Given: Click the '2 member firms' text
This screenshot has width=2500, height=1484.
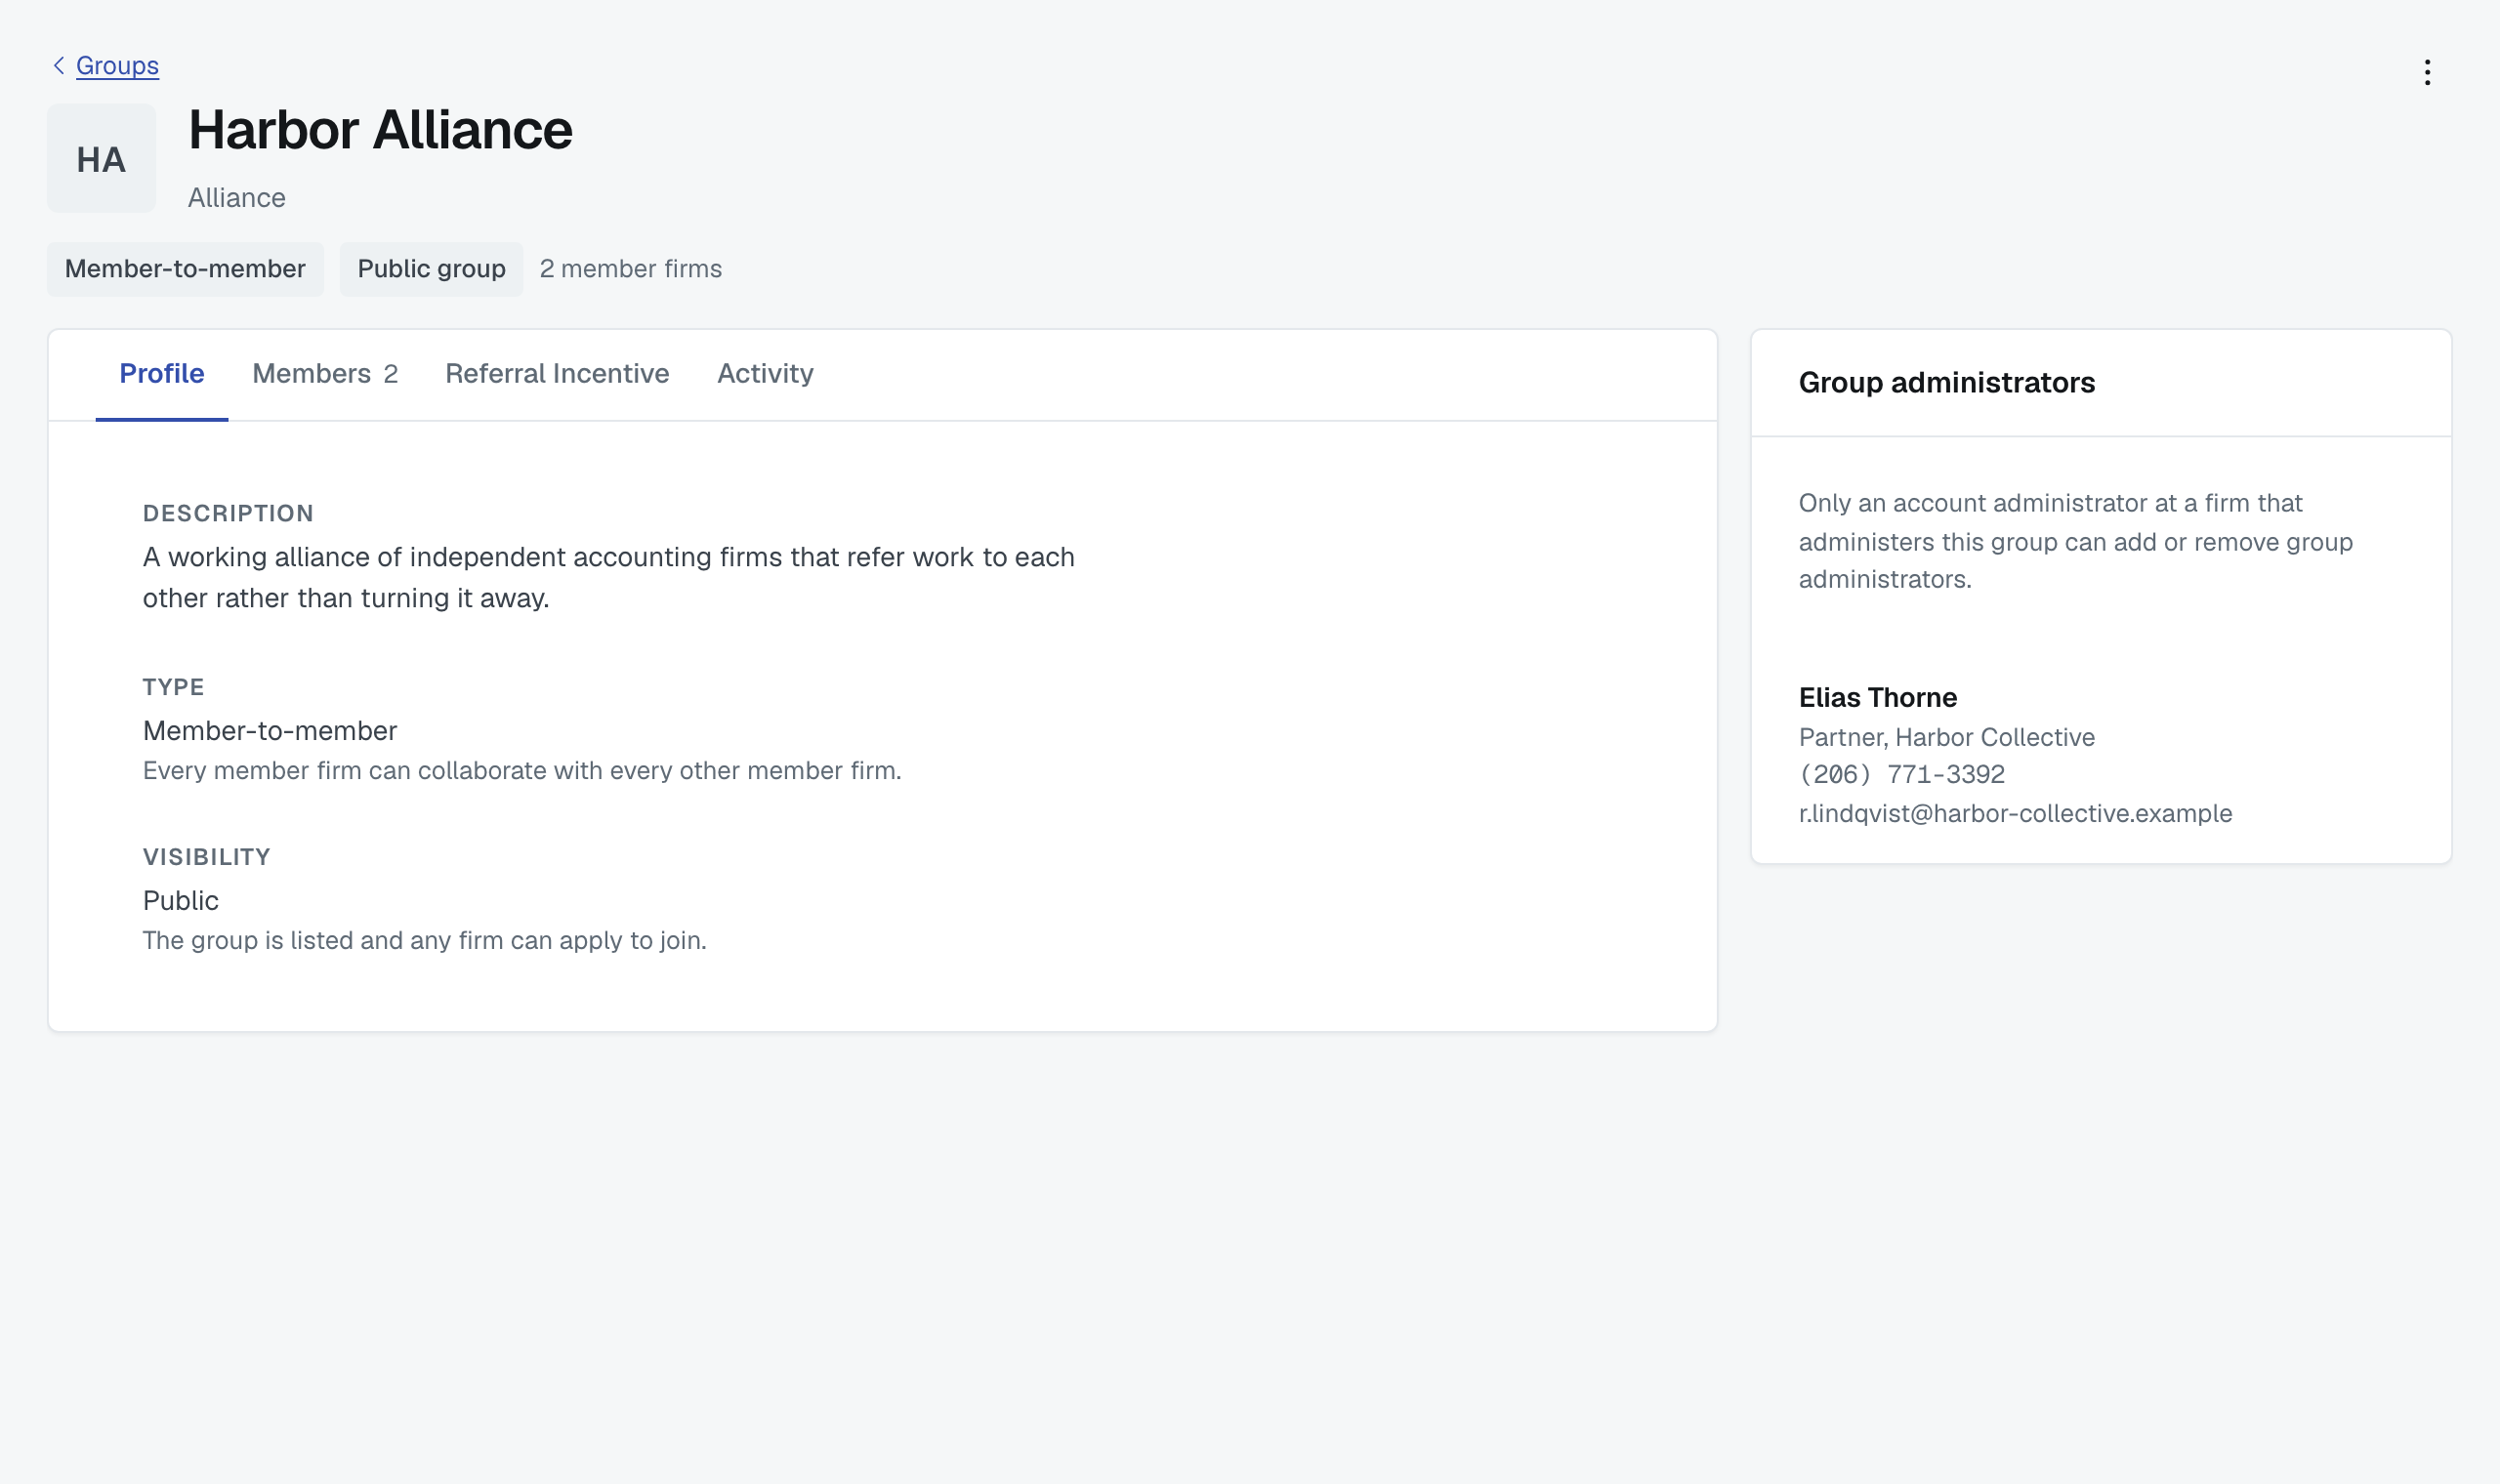Looking at the screenshot, I should pos(630,269).
